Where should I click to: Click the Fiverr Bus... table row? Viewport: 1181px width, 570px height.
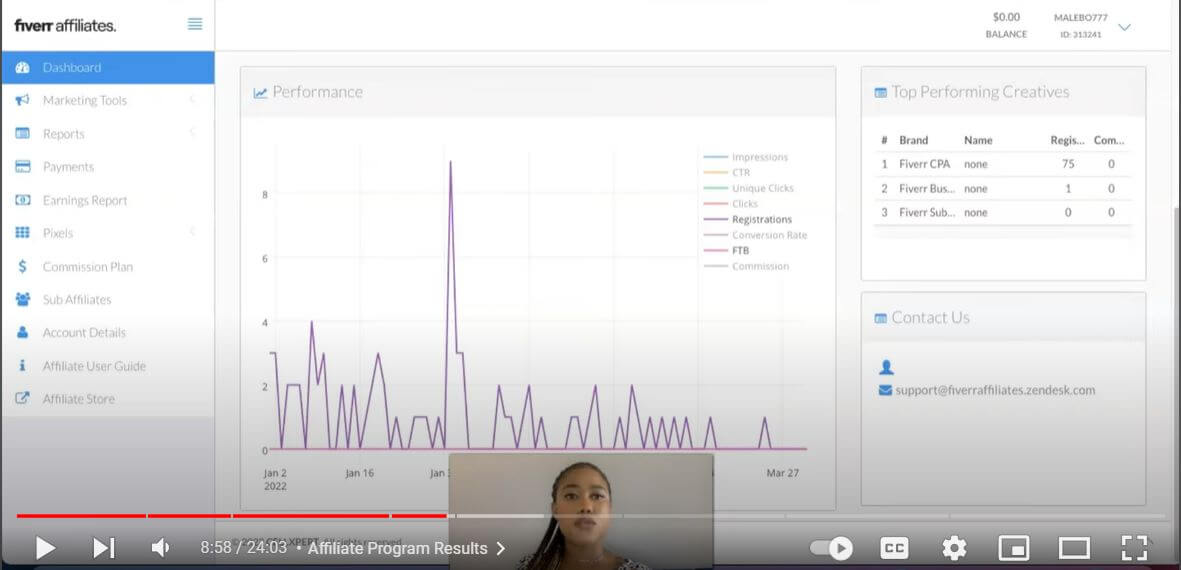(1002, 188)
